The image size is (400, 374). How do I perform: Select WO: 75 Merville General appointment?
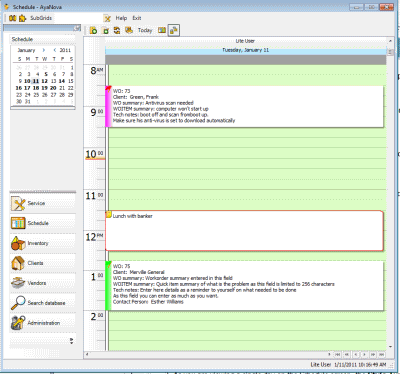(244, 286)
